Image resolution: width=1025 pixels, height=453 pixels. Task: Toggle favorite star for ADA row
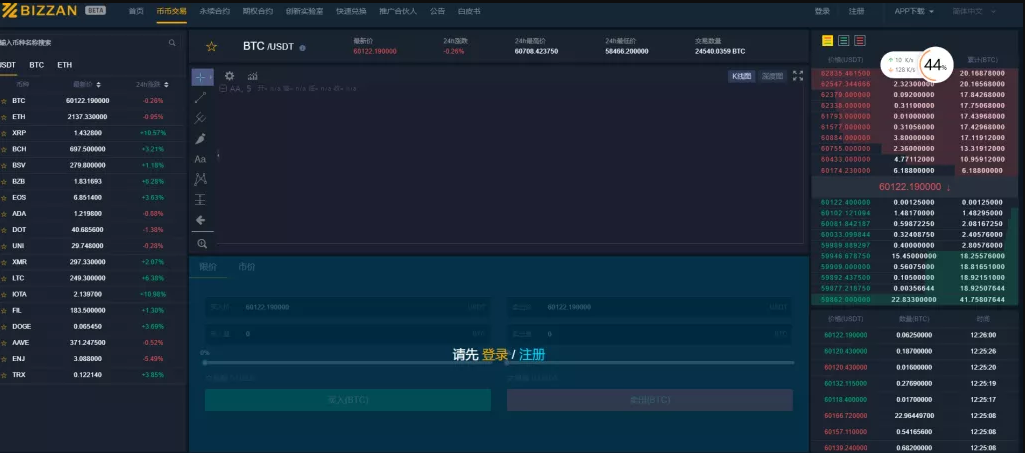click(4, 214)
